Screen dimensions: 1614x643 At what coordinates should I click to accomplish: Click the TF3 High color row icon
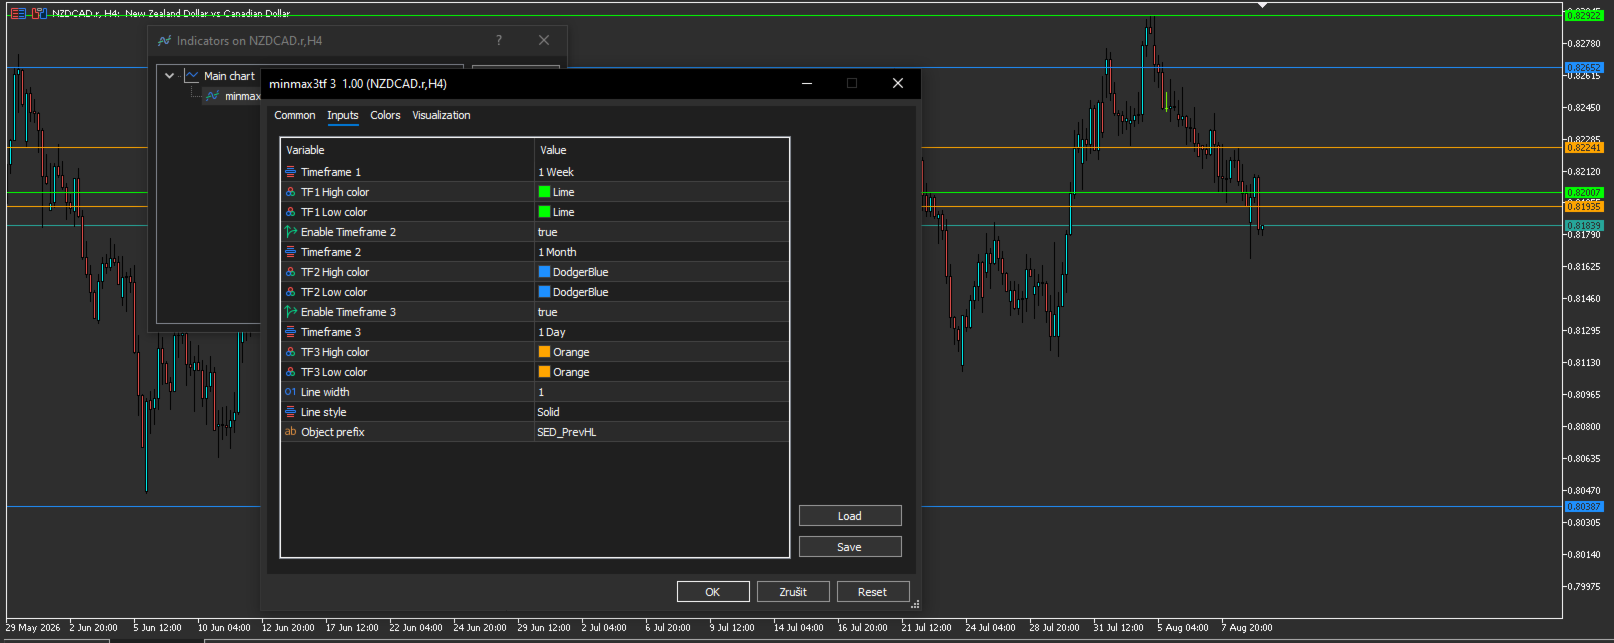pos(291,352)
